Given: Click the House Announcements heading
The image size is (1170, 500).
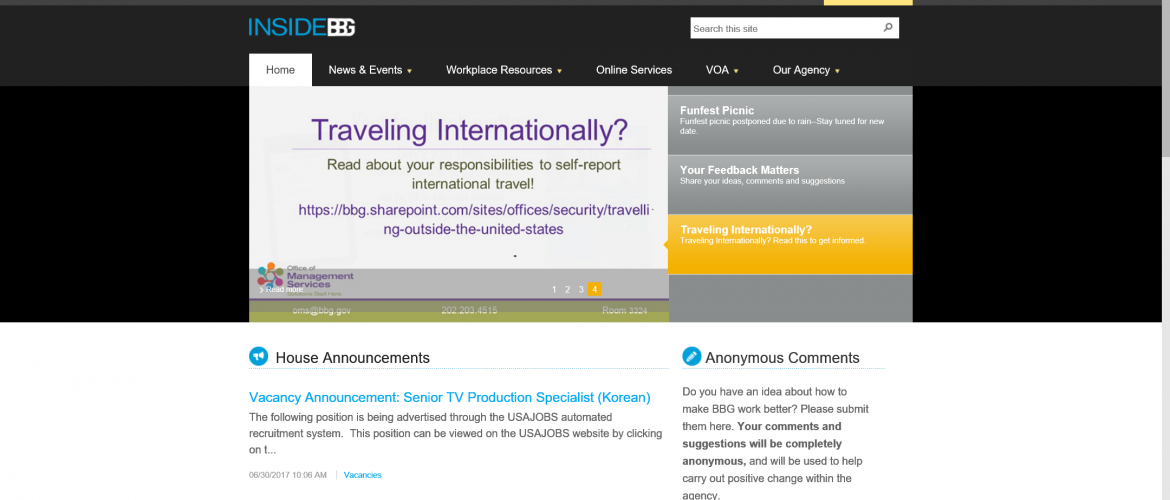Looking at the screenshot, I should tap(352, 357).
